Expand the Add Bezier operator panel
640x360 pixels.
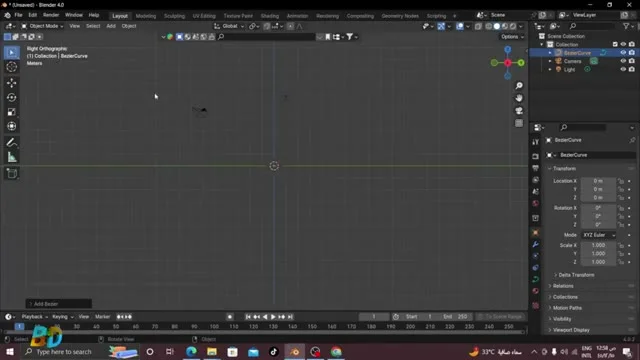(x=59, y=304)
